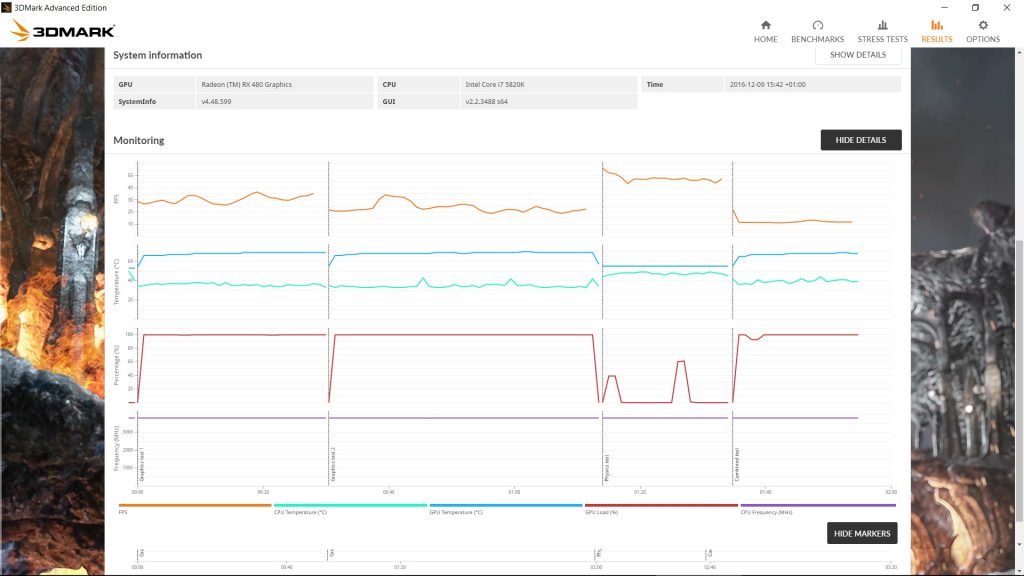Click the GPU Load (%) legend label
The width and height of the screenshot is (1024, 576).
coord(601,513)
